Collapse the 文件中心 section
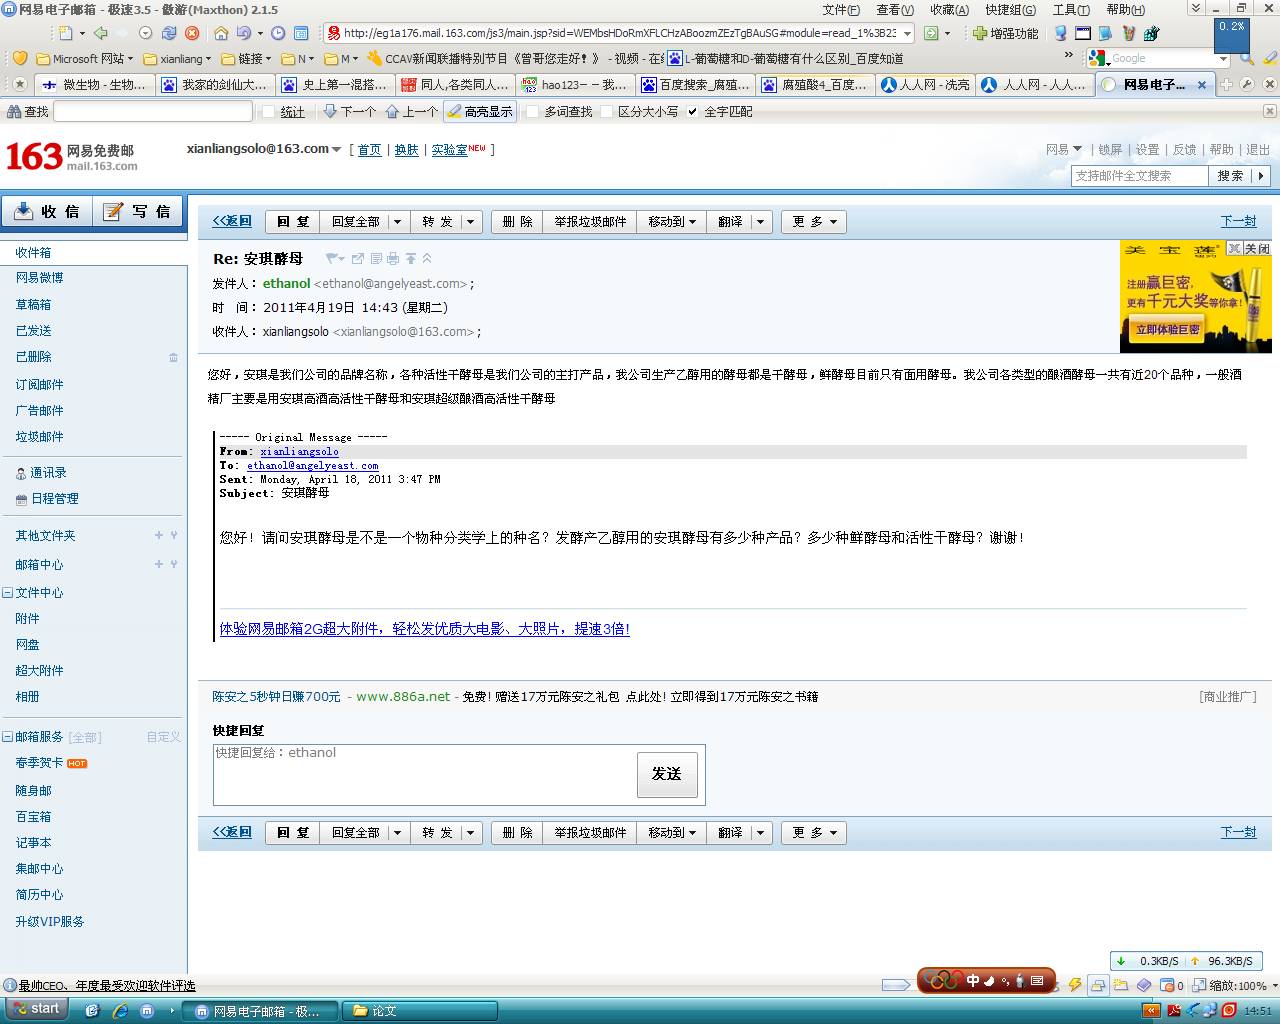The width and height of the screenshot is (1280, 1024). (x=7, y=593)
